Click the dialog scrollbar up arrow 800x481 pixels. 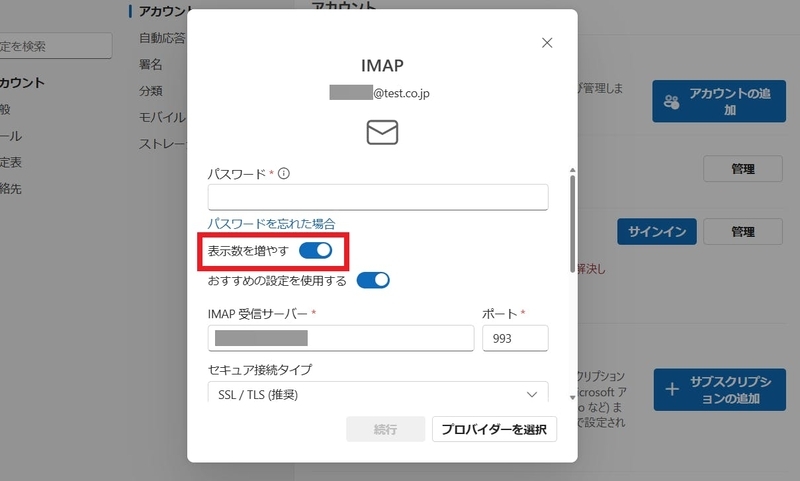point(572,170)
